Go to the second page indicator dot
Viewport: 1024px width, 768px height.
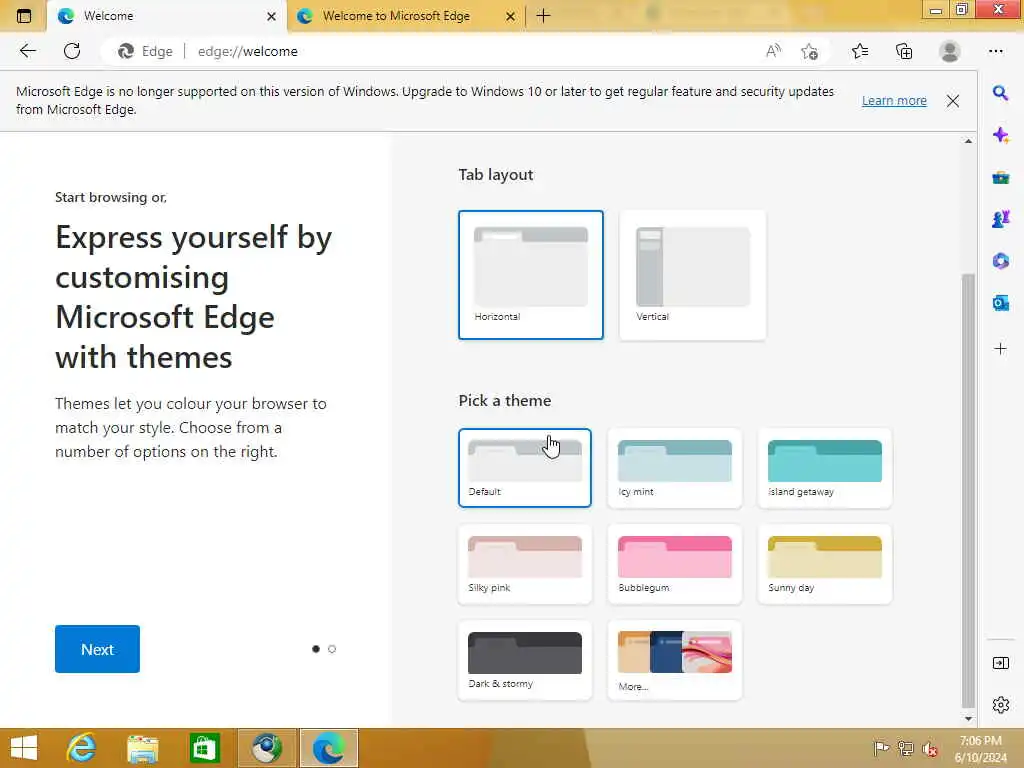332,649
